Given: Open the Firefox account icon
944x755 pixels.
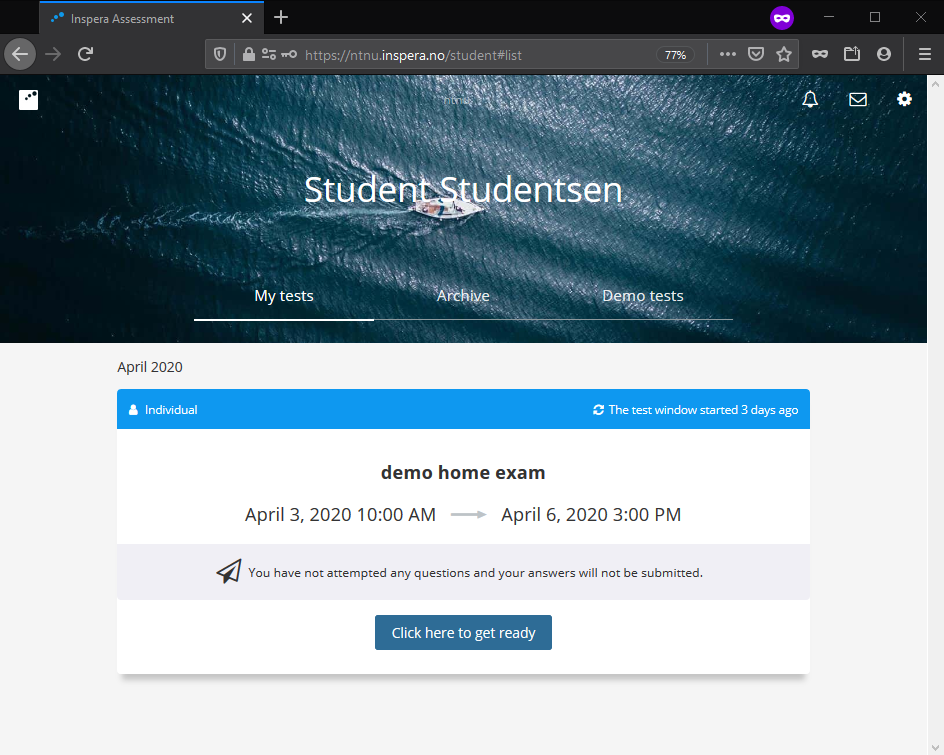Looking at the screenshot, I should click(x=884, y=55).
